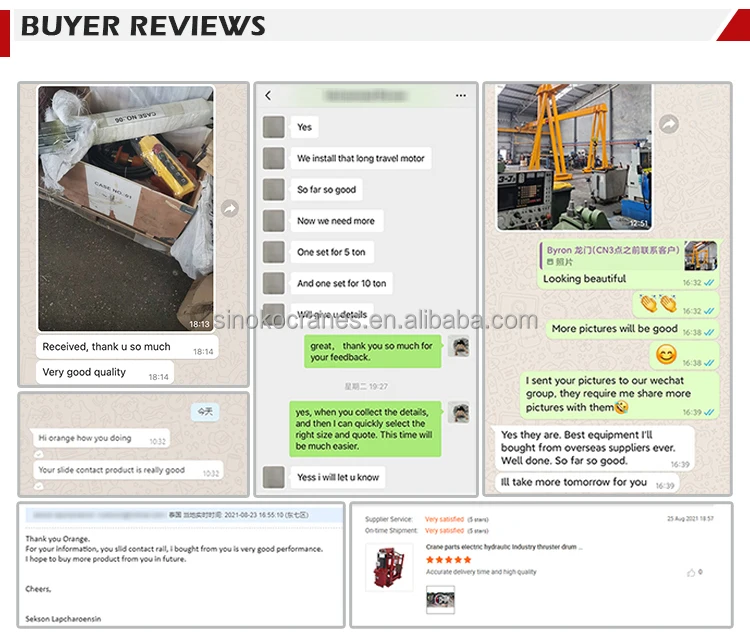Click 'Crane parts electric hydraulic' product title
The width and height of the screenshot is (750, 637).
(504, 547)
